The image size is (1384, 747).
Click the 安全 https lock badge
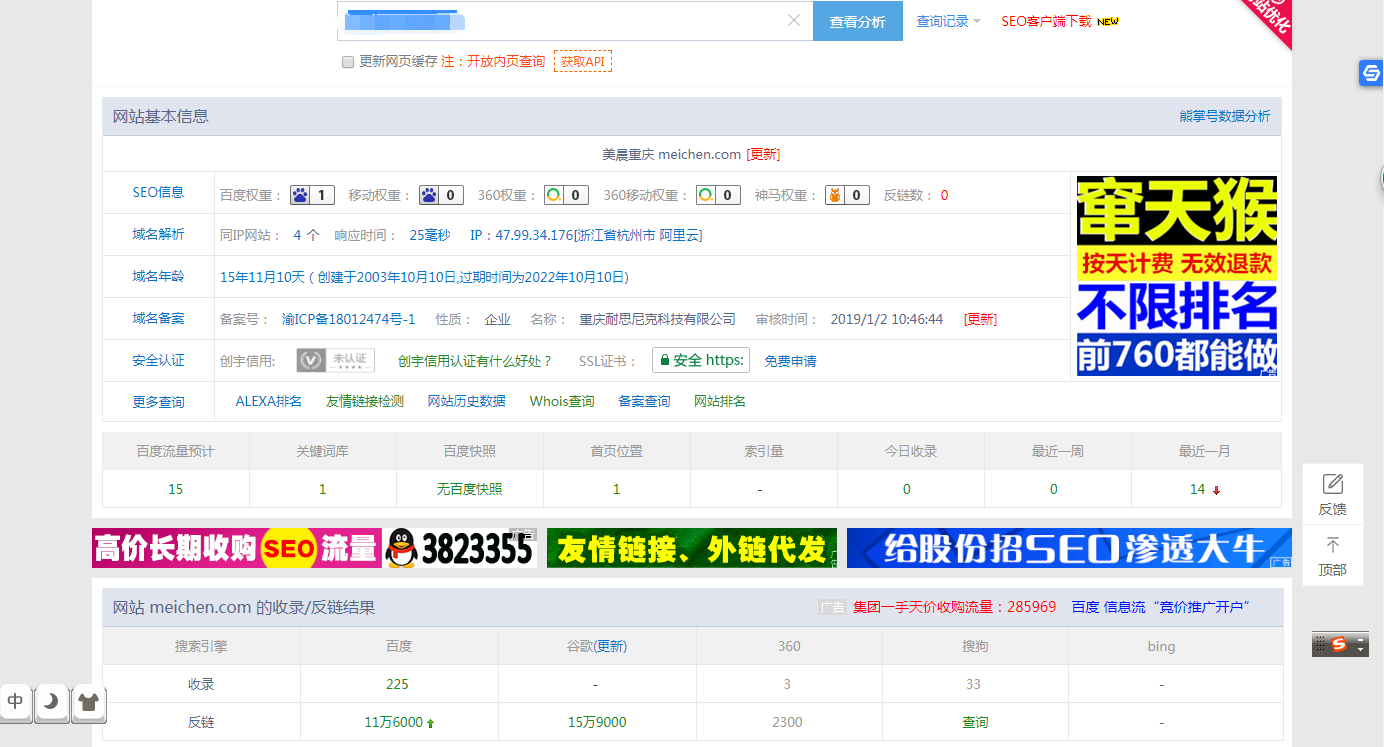tap(700, 360)
